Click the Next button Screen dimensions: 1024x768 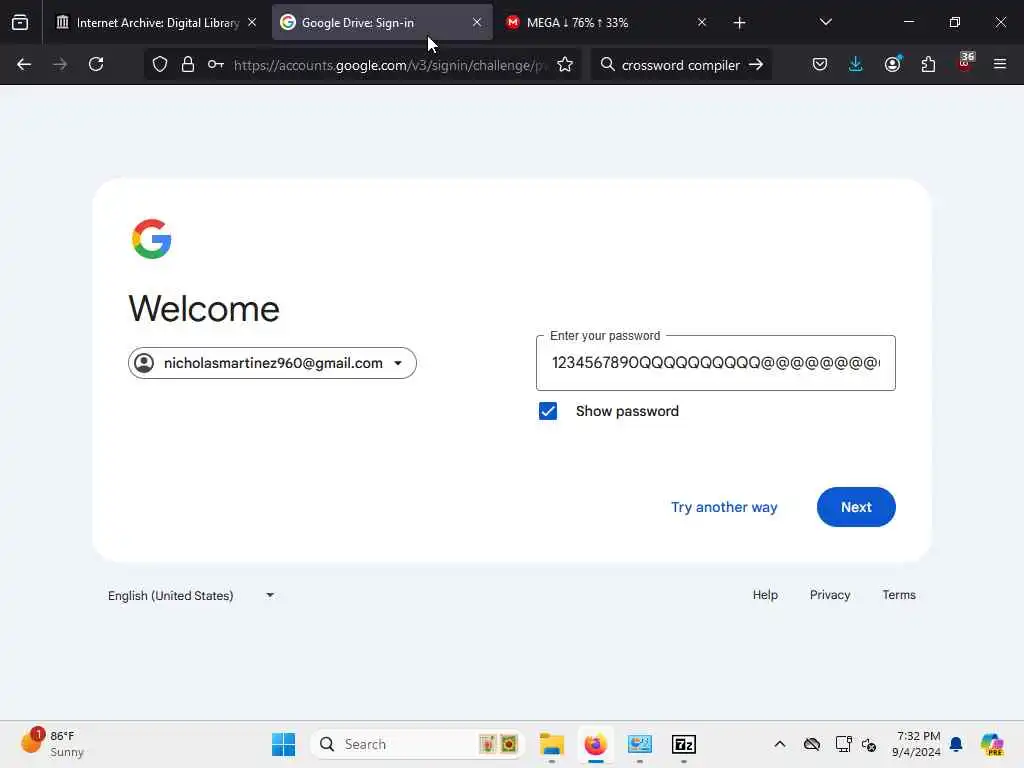(856, 507)
